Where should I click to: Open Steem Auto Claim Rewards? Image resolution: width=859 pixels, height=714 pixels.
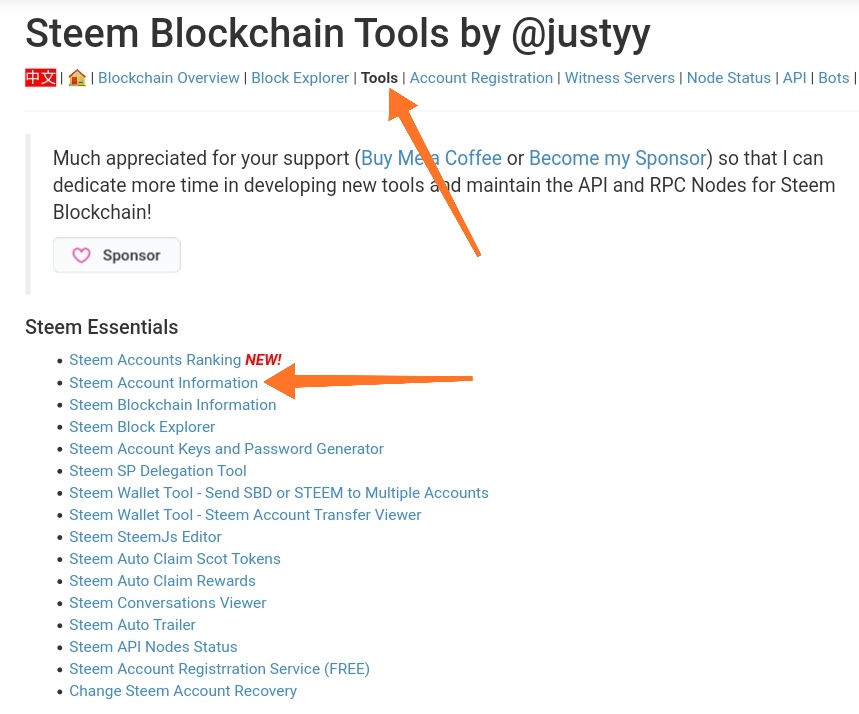coord(162,581)
